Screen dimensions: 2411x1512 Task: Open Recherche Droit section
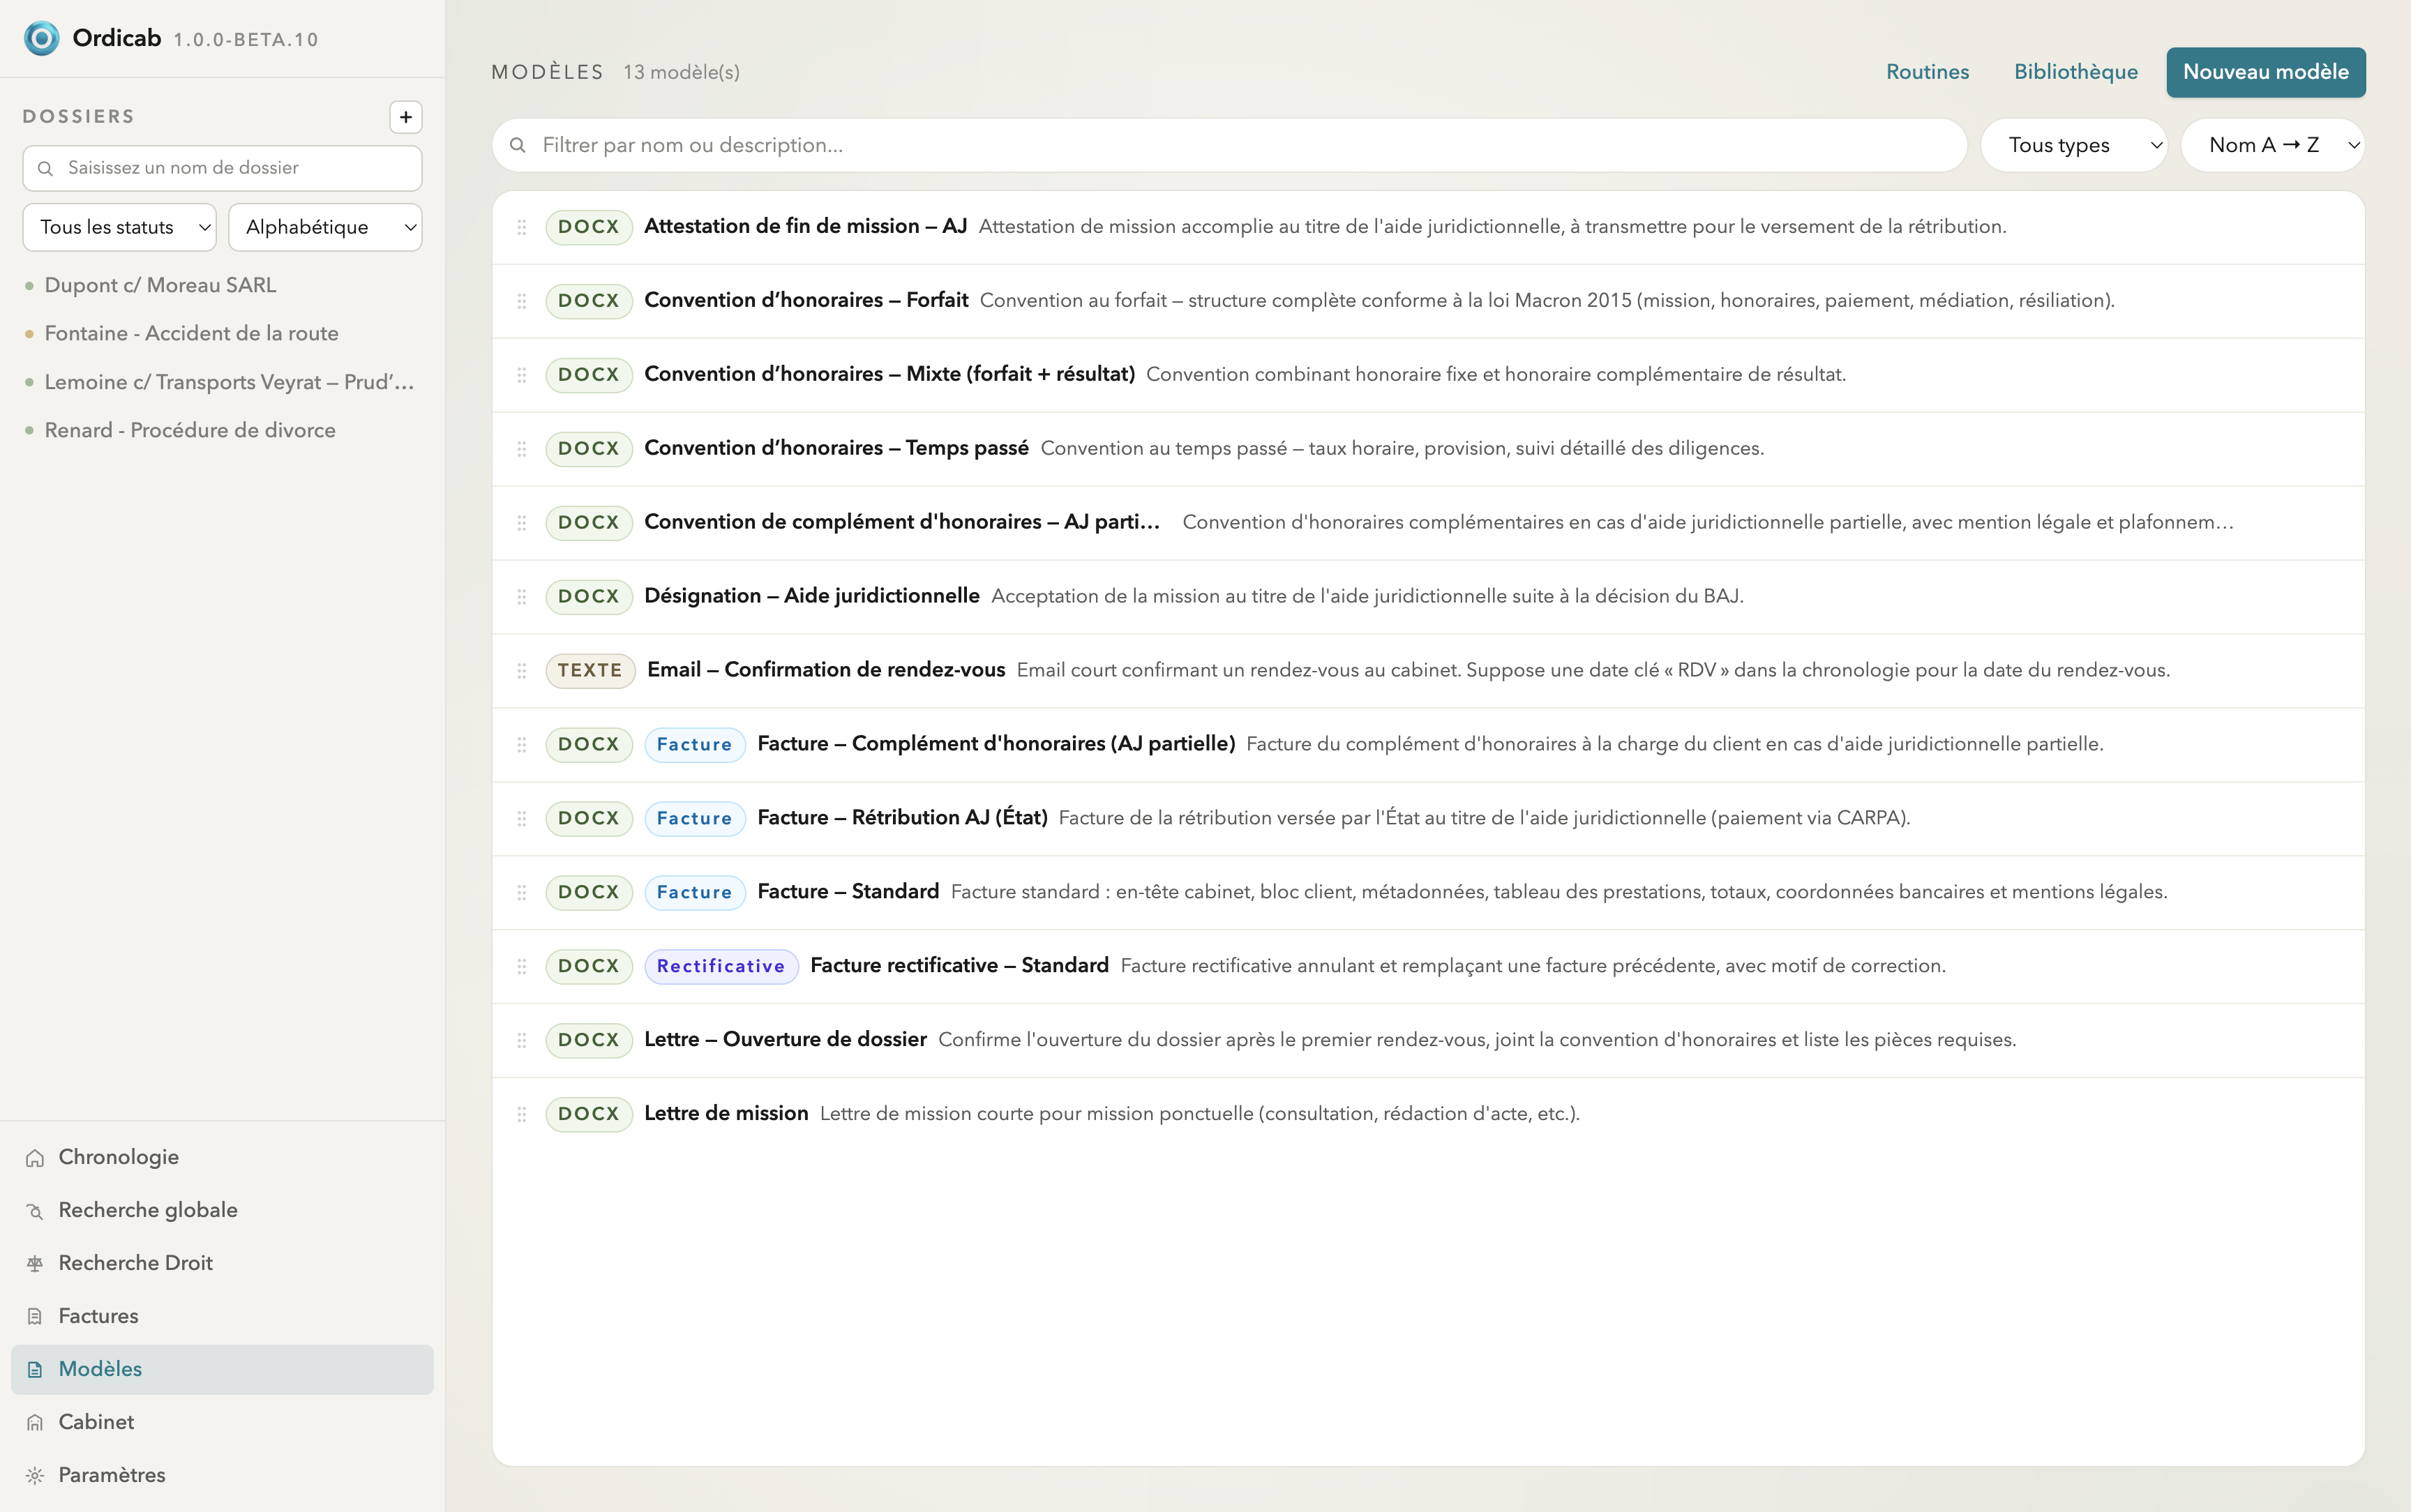click(x=222, y=1263)
